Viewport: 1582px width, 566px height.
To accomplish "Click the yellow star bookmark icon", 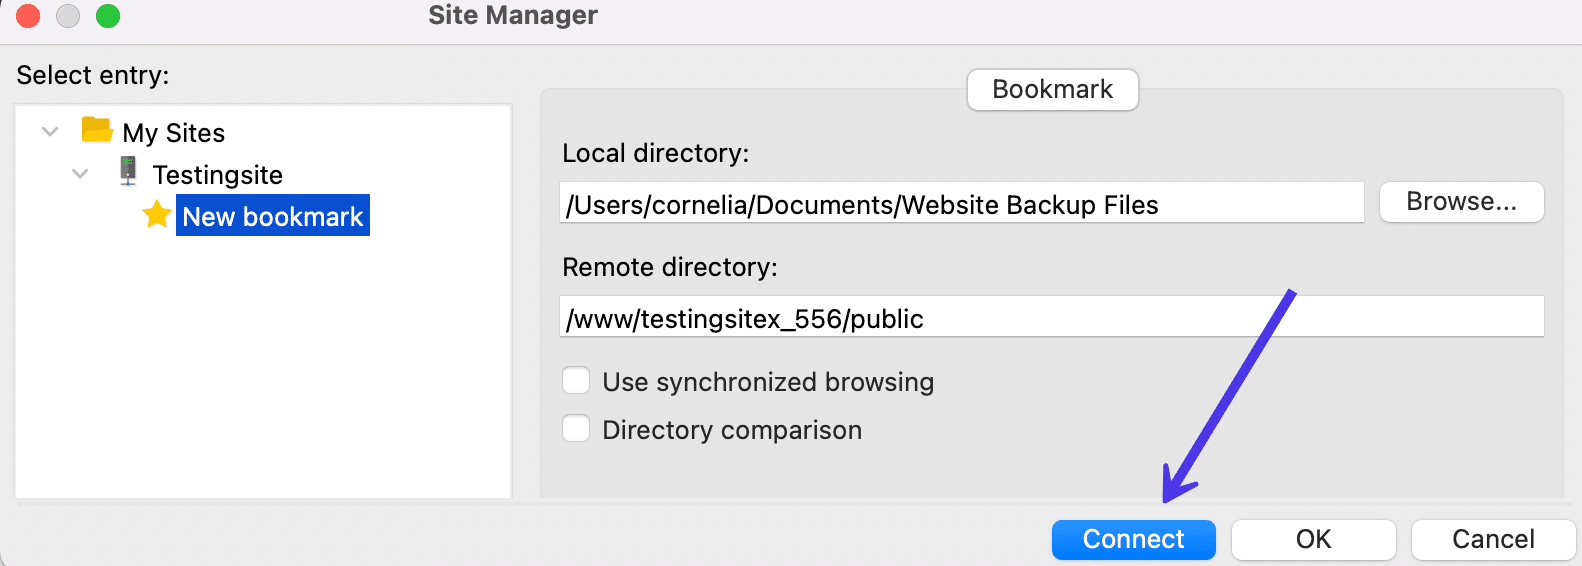I will point(157,215).
